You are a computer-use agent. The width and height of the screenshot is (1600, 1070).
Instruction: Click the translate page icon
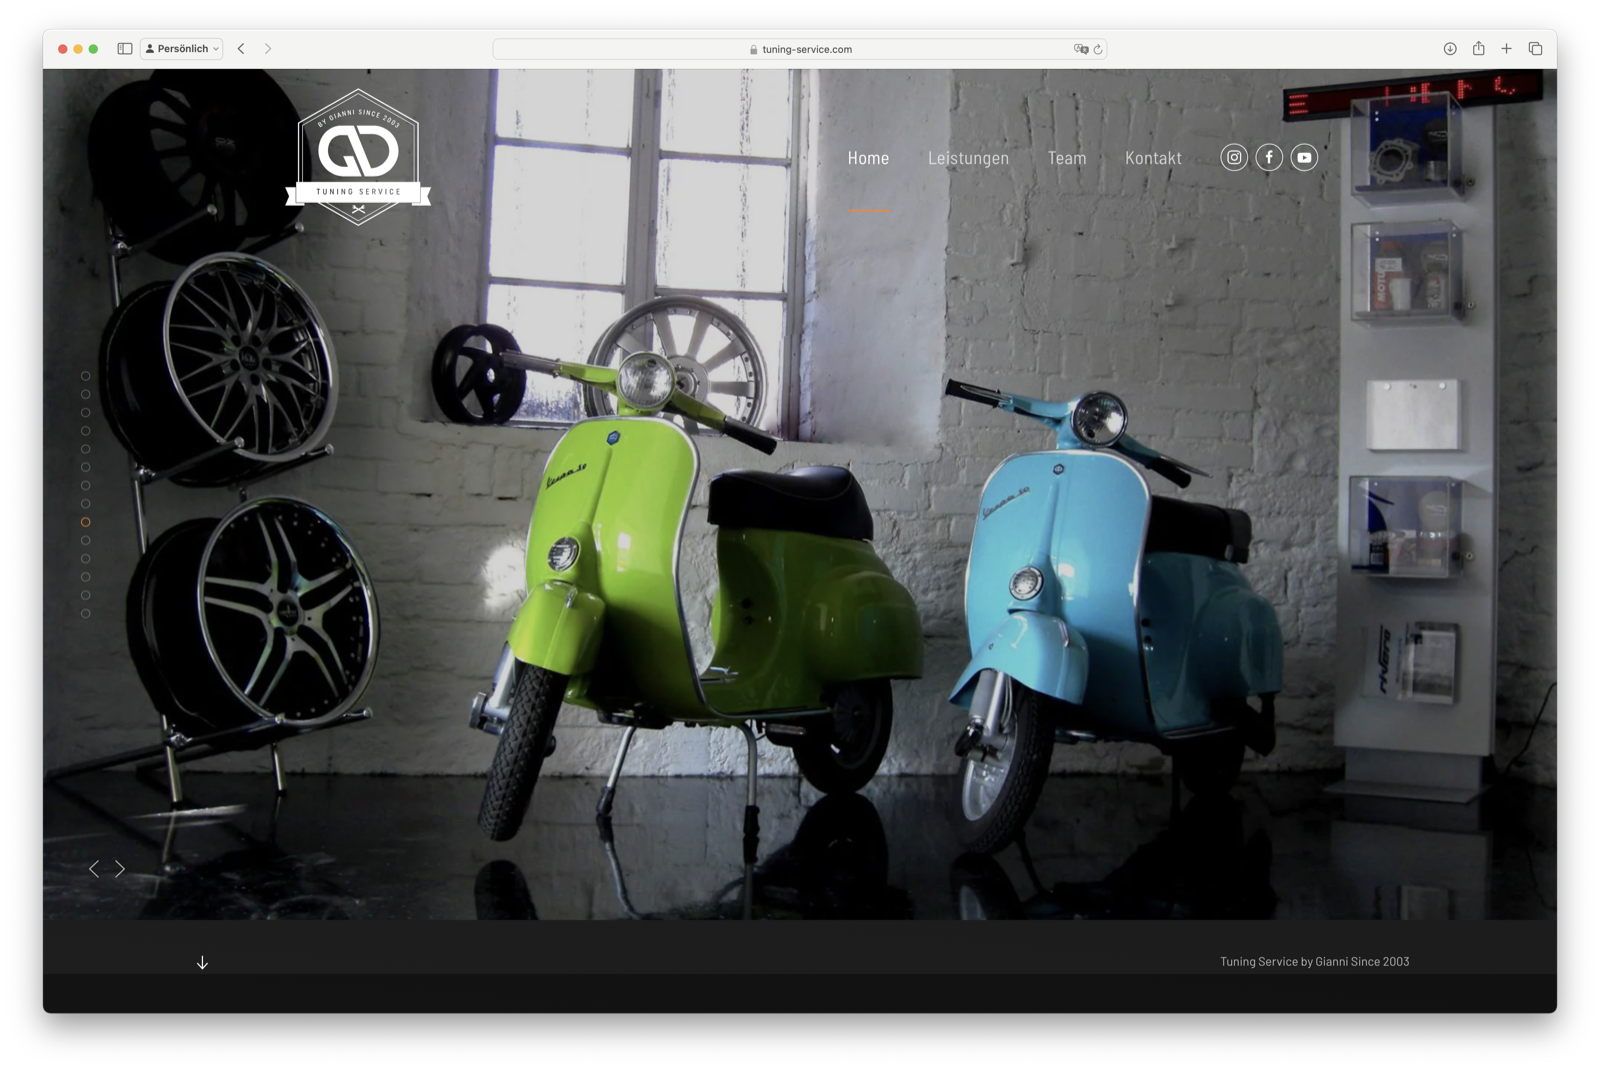(x=1080, y=49)
